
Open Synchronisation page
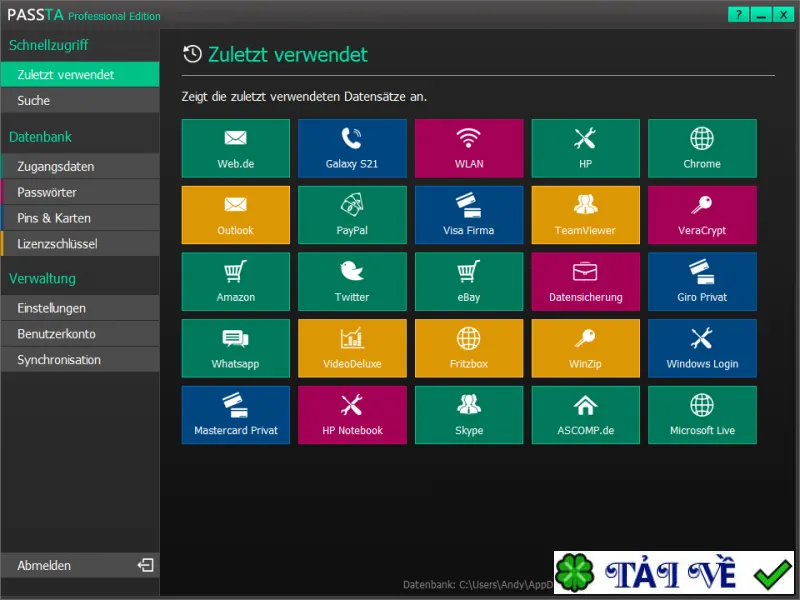[x=80, y=360]
